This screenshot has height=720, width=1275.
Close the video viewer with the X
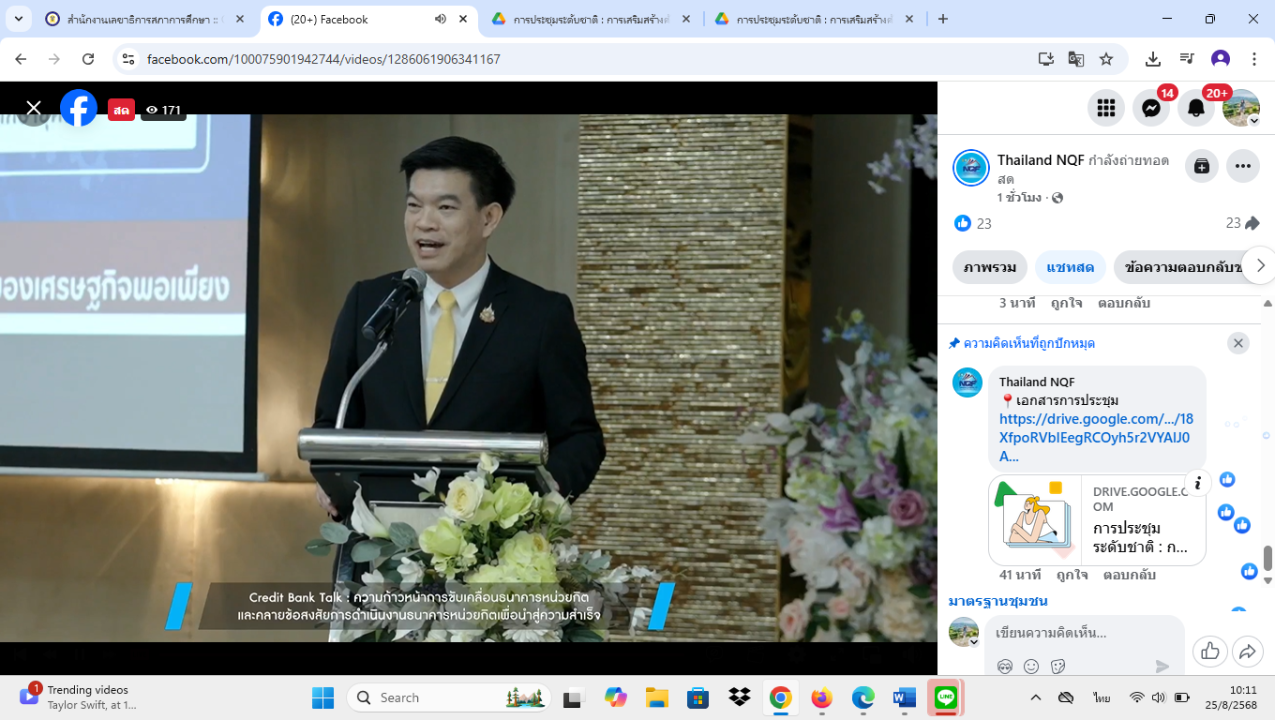coord(34,108)
